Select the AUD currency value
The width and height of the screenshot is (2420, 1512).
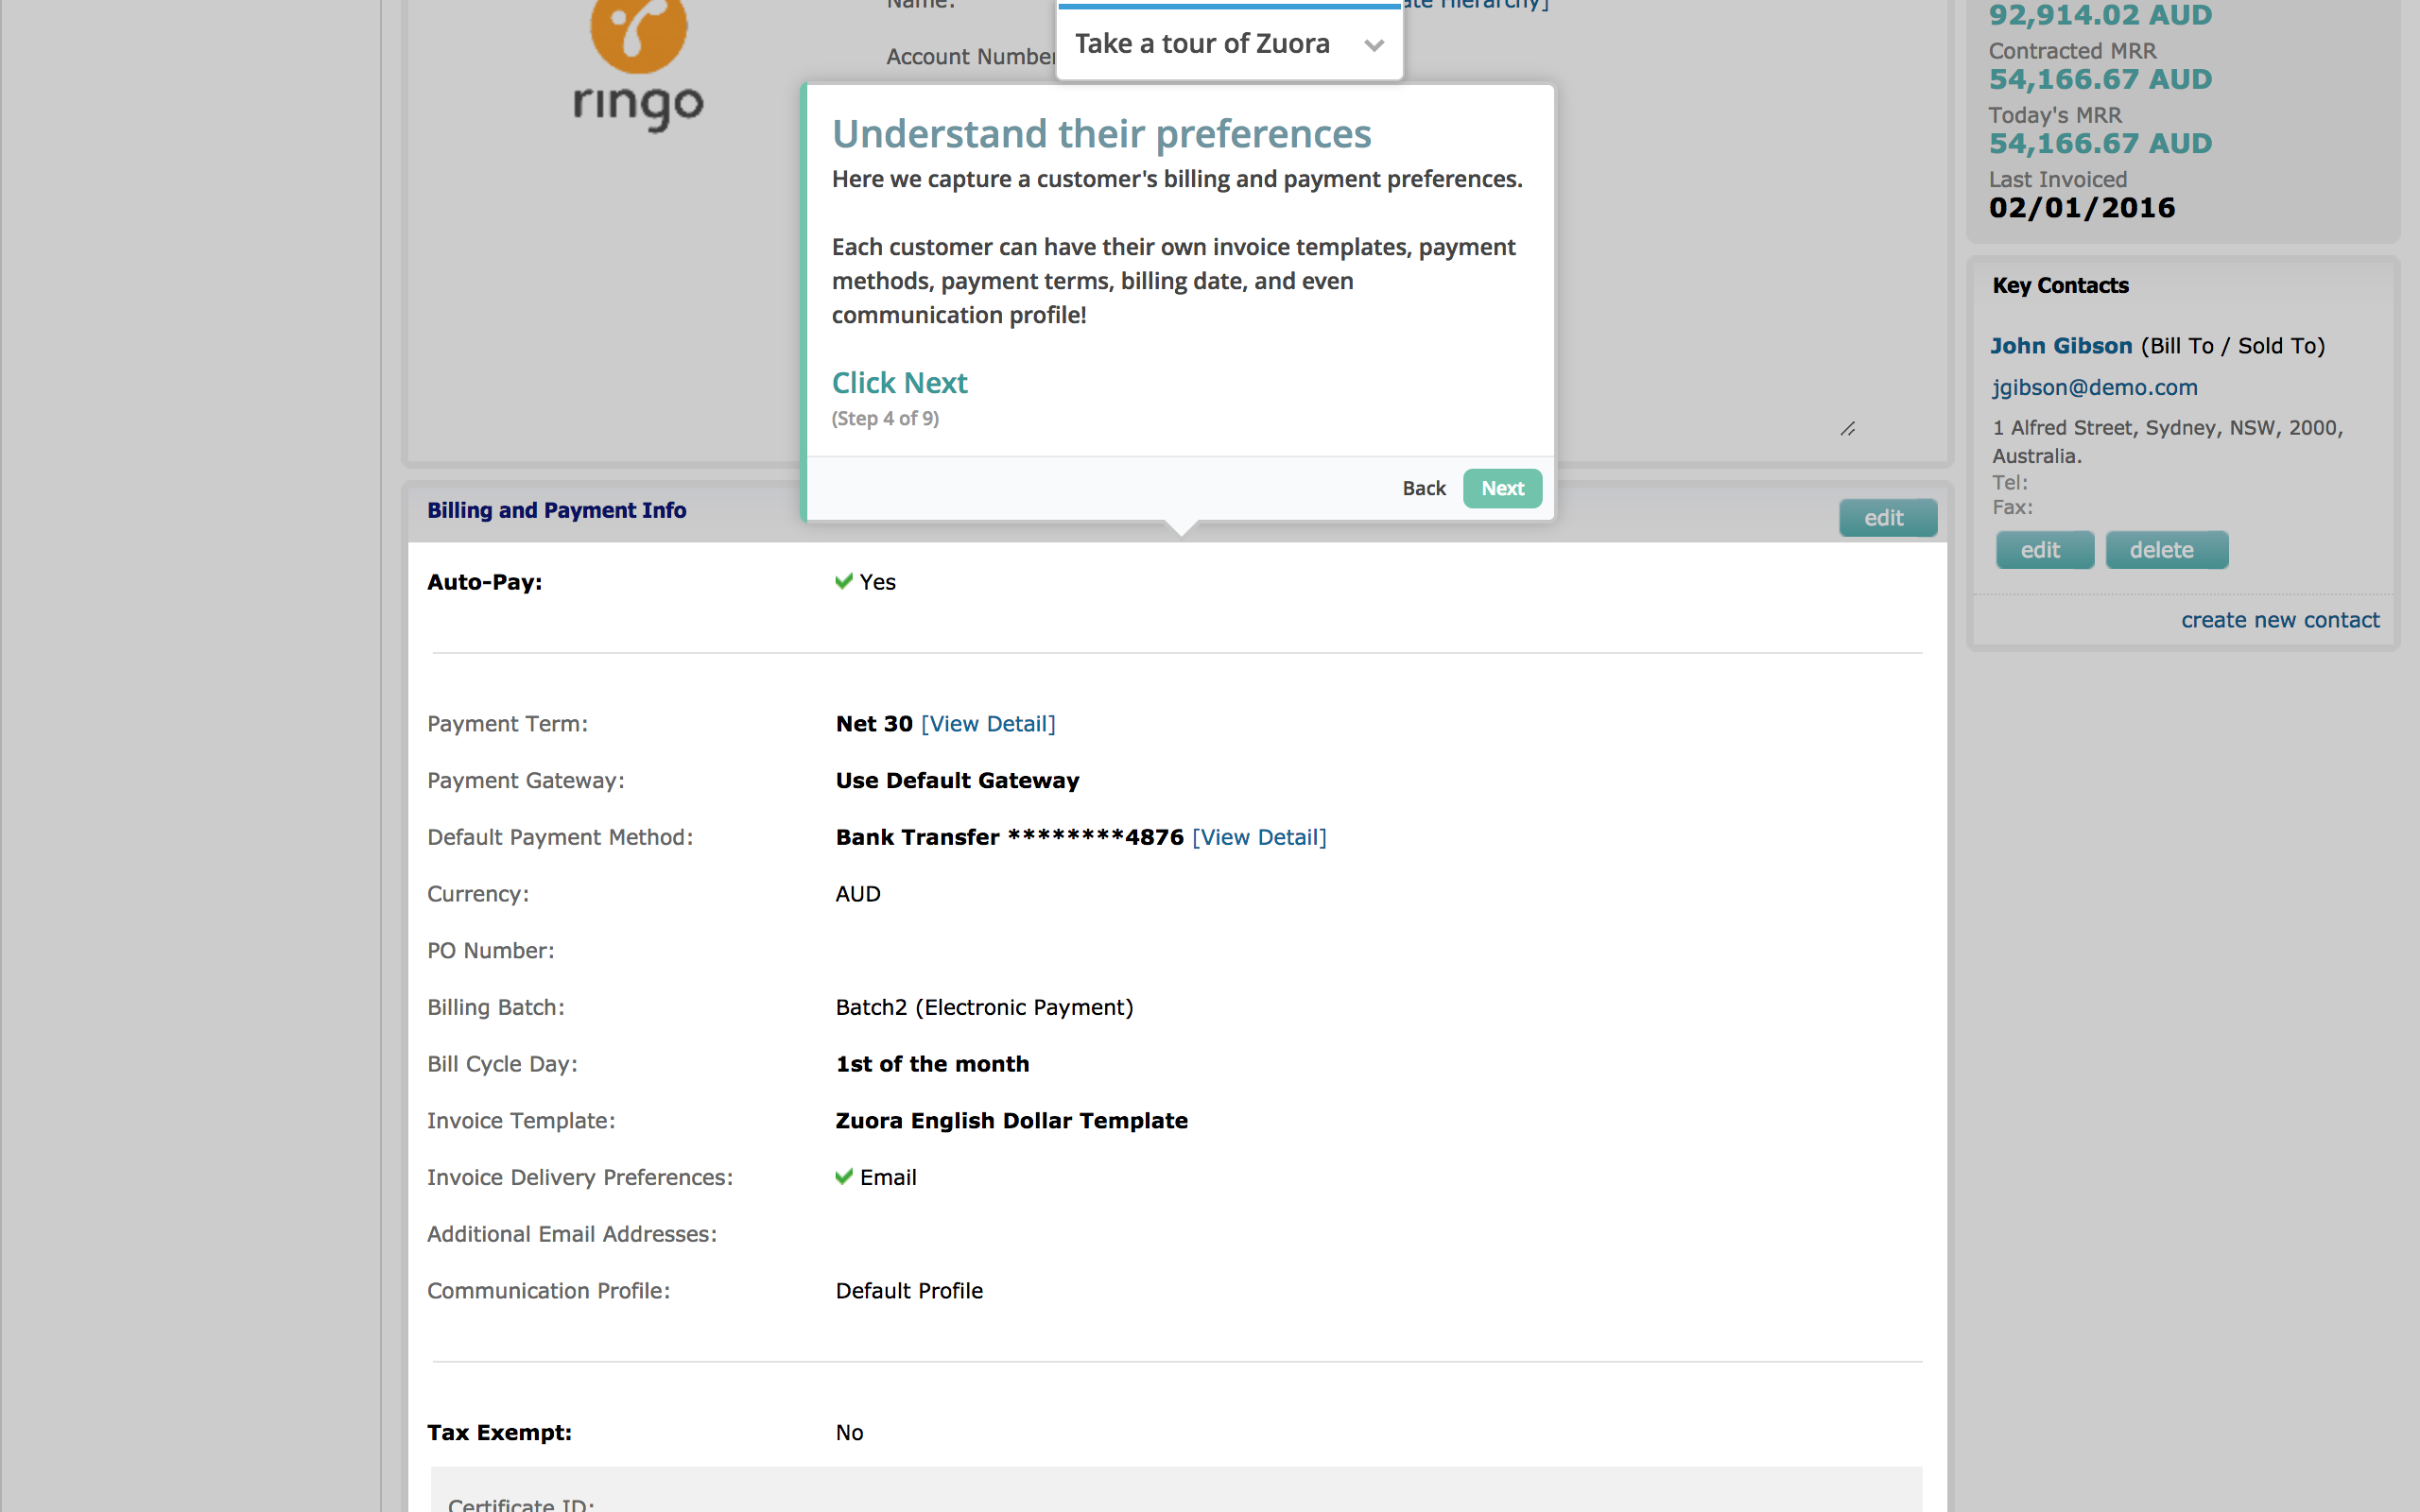858,894
